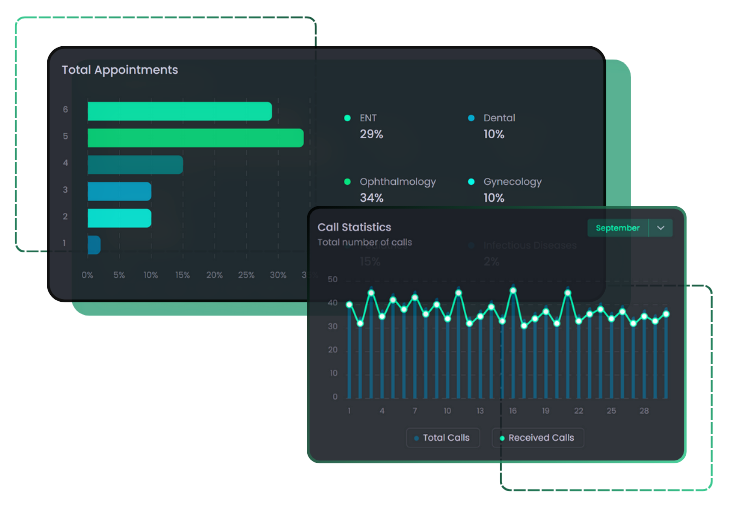
Task: Click the dark teal bar in row 4
Action: (135, 164)
